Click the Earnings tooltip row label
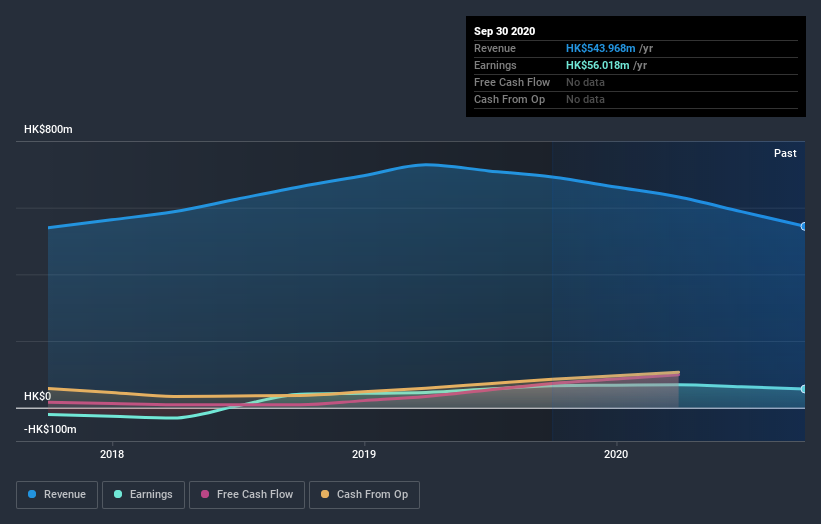 pyautogui.click(x=495, y=65)
